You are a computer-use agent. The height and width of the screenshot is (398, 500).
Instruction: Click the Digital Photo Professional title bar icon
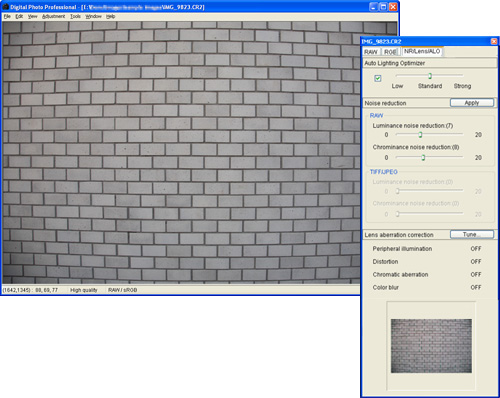tap(5, 7)
